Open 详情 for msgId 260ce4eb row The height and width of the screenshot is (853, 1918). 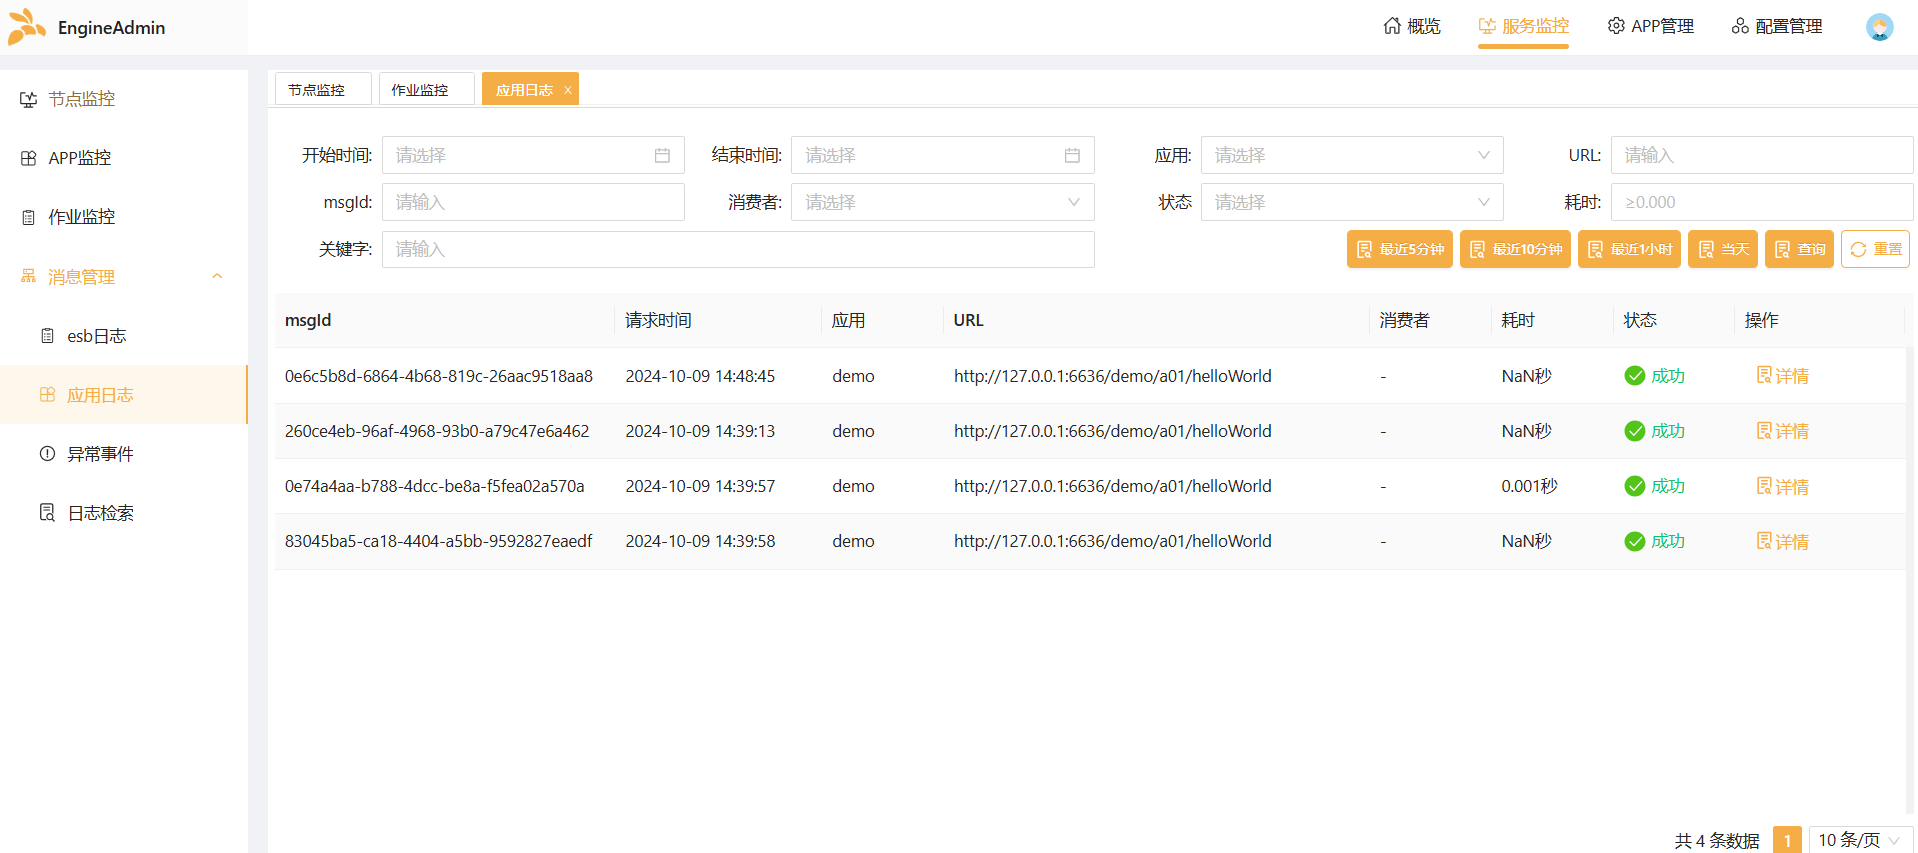click(x=1782, y=431)
